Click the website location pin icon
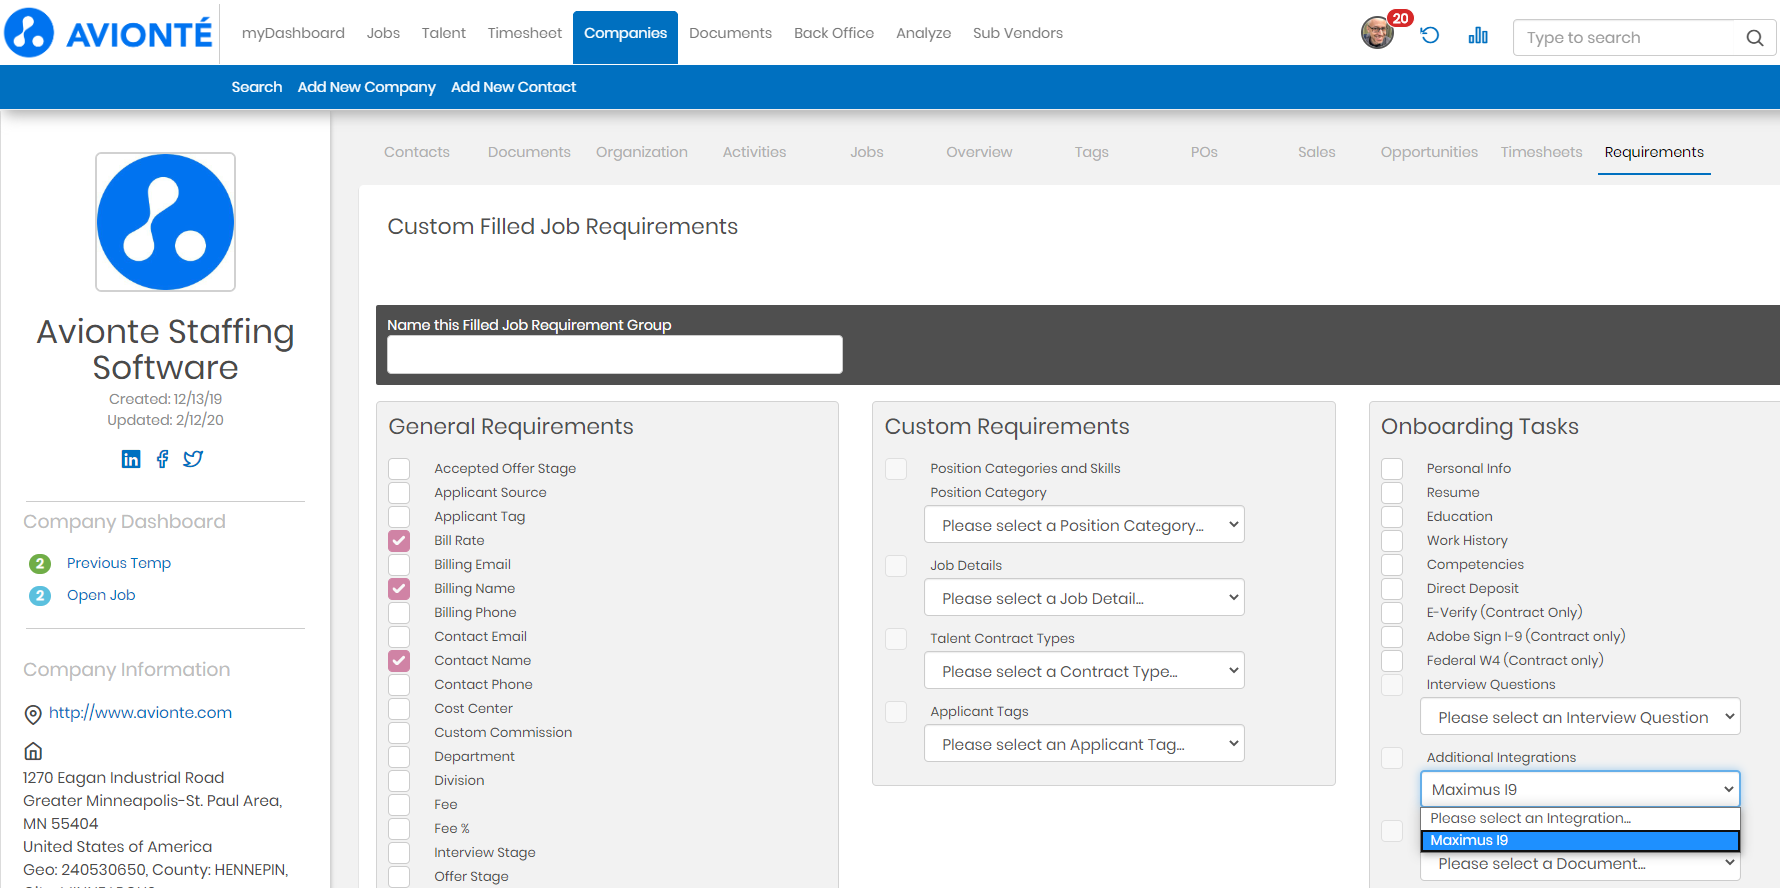The width and height of the screenshot is (1780, 888). 33,714
